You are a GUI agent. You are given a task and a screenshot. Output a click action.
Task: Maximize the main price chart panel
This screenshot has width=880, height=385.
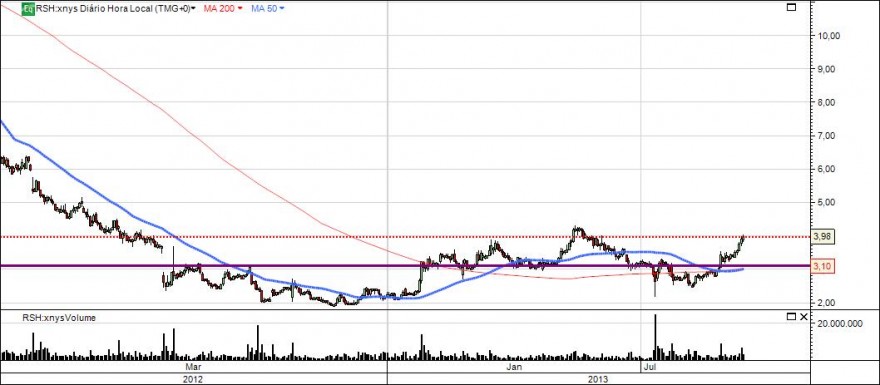click(791, 7)
